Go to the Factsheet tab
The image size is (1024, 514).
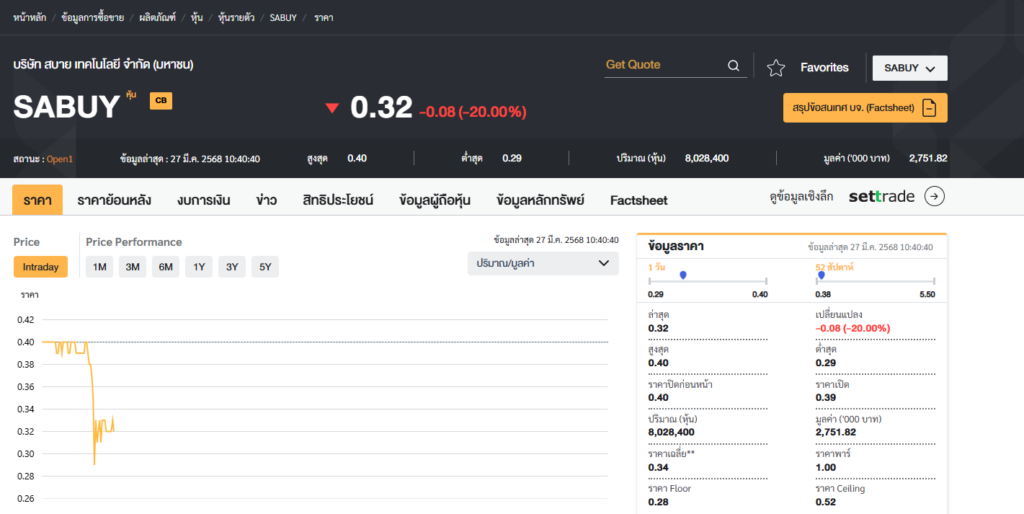click(x=638, y=200)
